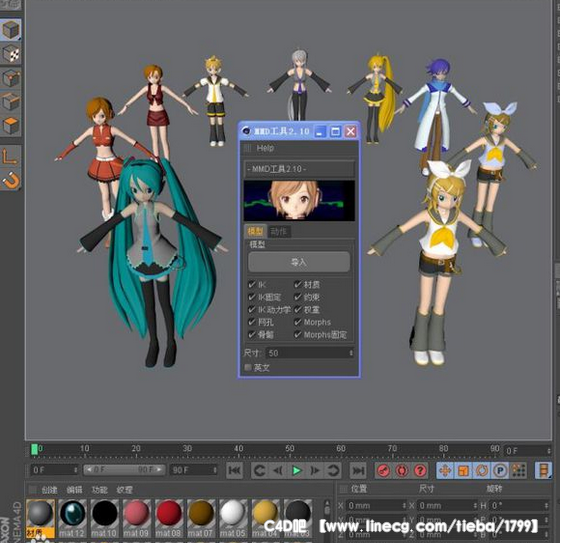Switch to Texture mode checkered cube
The image size is (564, 543).
(x=11, y=54)
